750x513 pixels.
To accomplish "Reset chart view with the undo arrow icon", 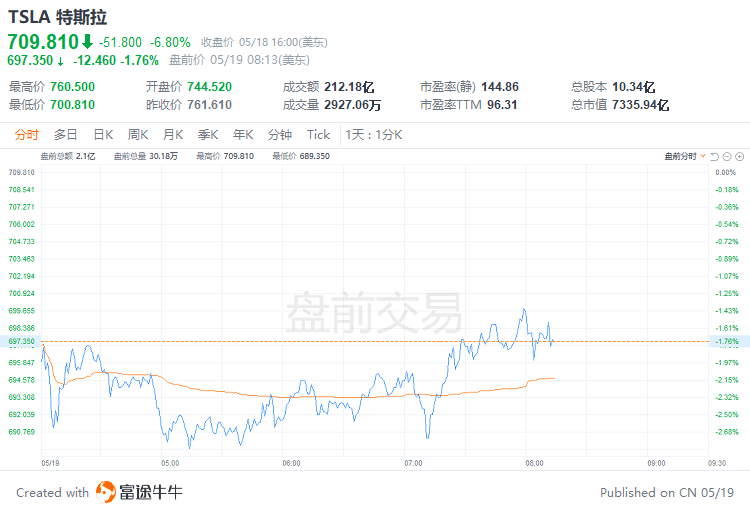I will coord(715,156).
